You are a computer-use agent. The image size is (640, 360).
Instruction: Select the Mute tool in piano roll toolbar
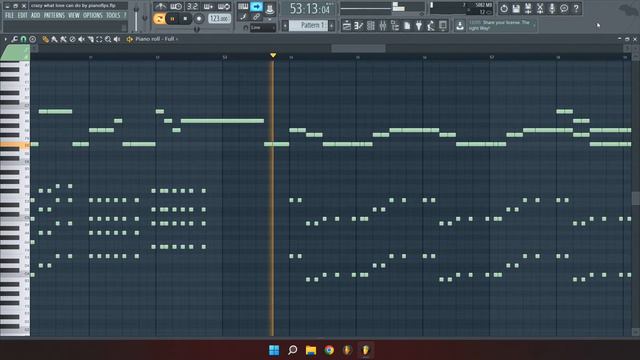point(81,39)
